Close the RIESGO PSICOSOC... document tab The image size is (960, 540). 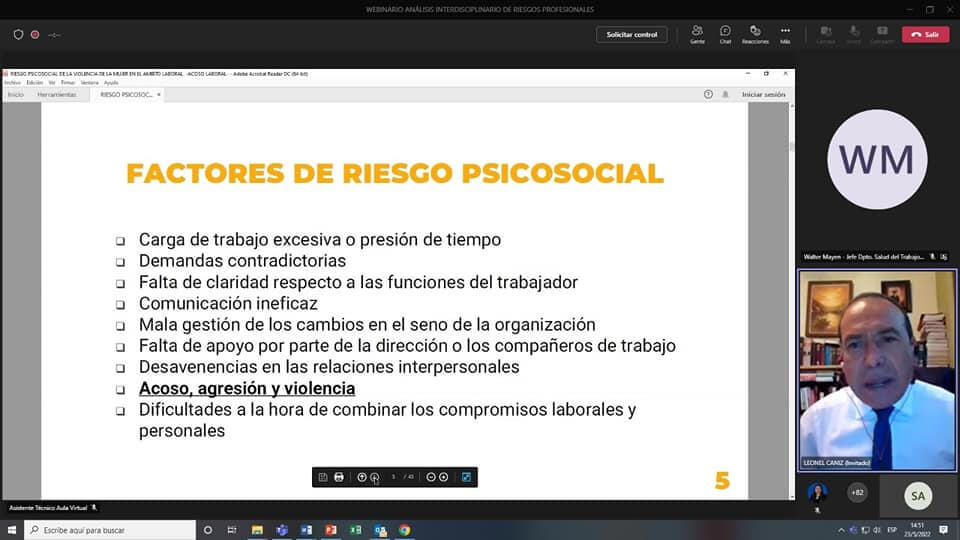(x=159, y=95)
